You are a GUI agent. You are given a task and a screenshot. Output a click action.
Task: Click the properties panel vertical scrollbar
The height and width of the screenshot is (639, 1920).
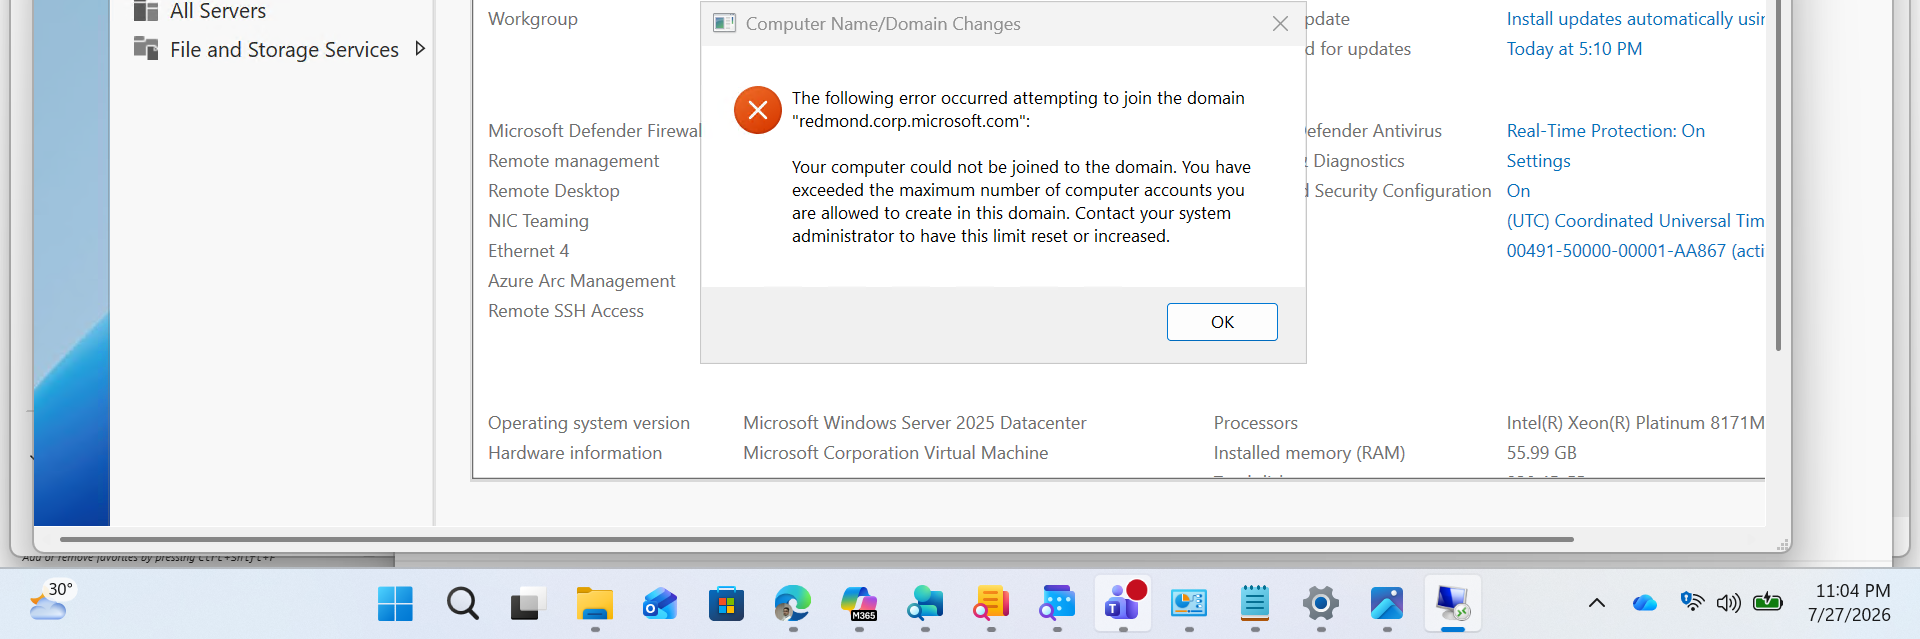[x=1778, y=175]
